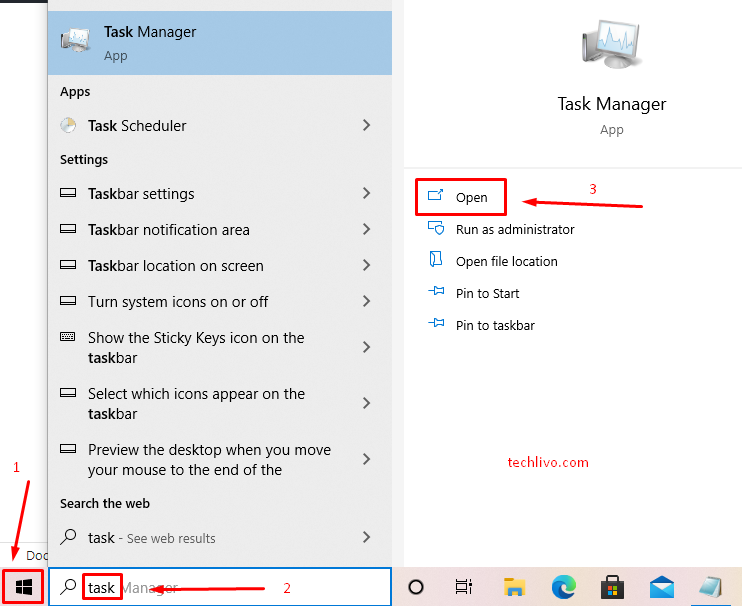Expand web results chevron for task
Image resolution: width=742 pixels, height=606 pixels.
[x=366, y=537]
